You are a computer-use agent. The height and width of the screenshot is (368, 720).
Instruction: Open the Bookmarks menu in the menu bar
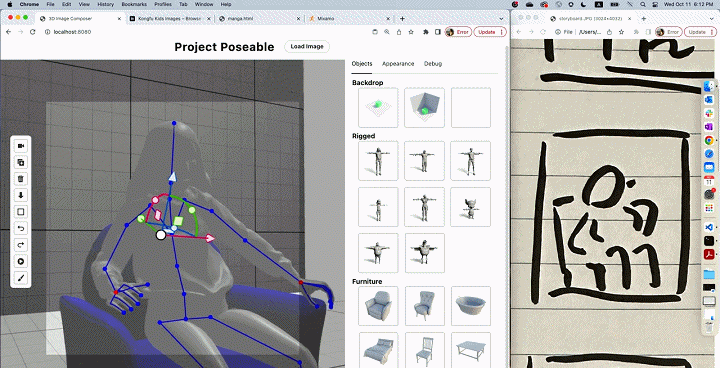[x=134, y=4]
